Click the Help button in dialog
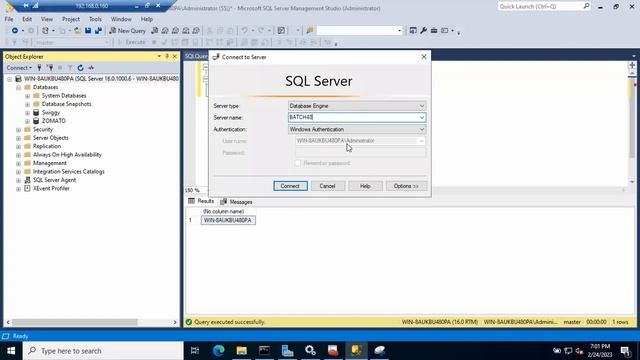Image resolution: width=640 pixels, height=360 pixels. point(365,186)
